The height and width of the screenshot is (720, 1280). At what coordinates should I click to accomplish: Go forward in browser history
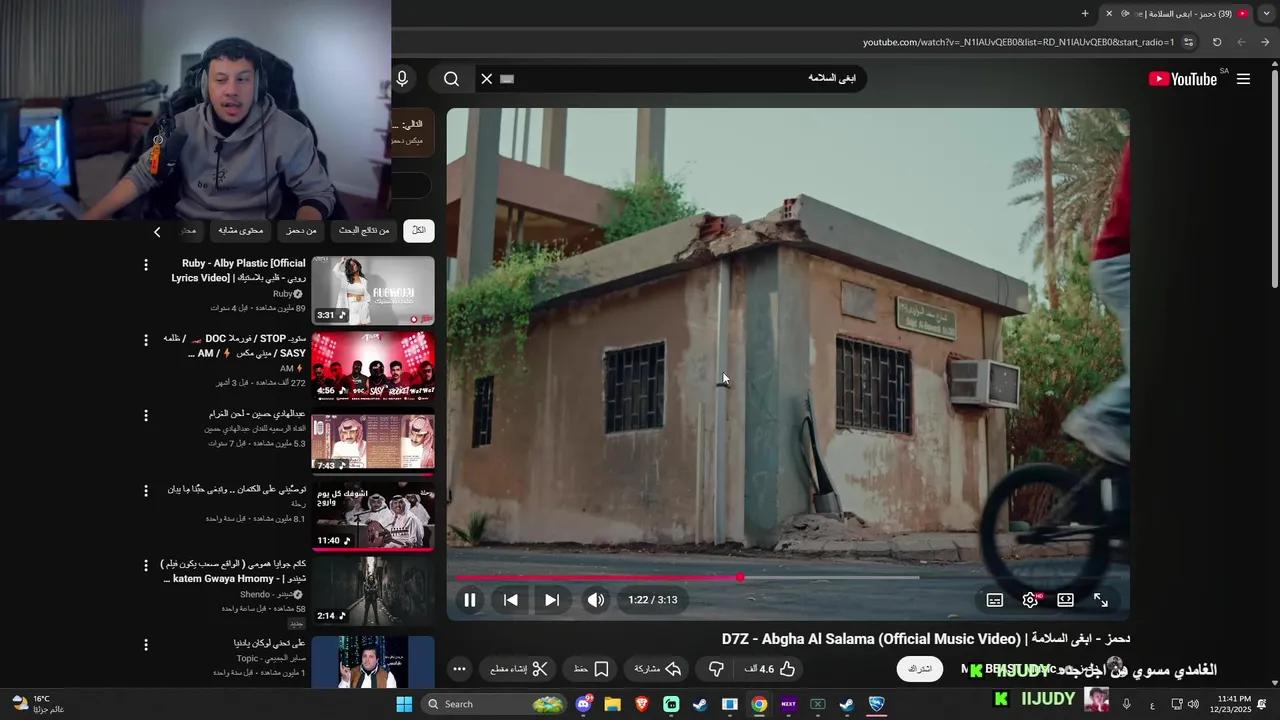pos(1241,42)
